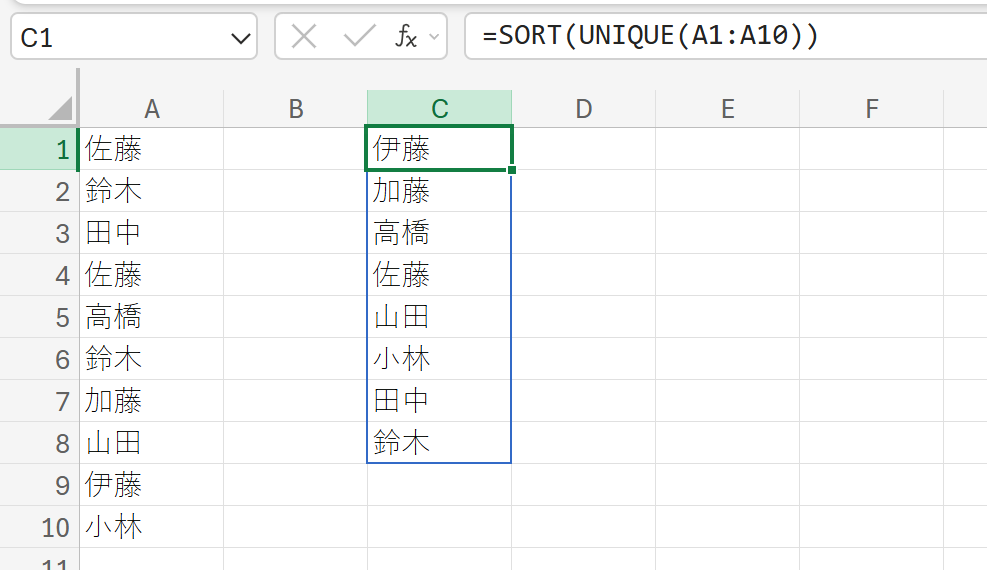
Task: Select cell A3 containing 田中
Action: 152,233
